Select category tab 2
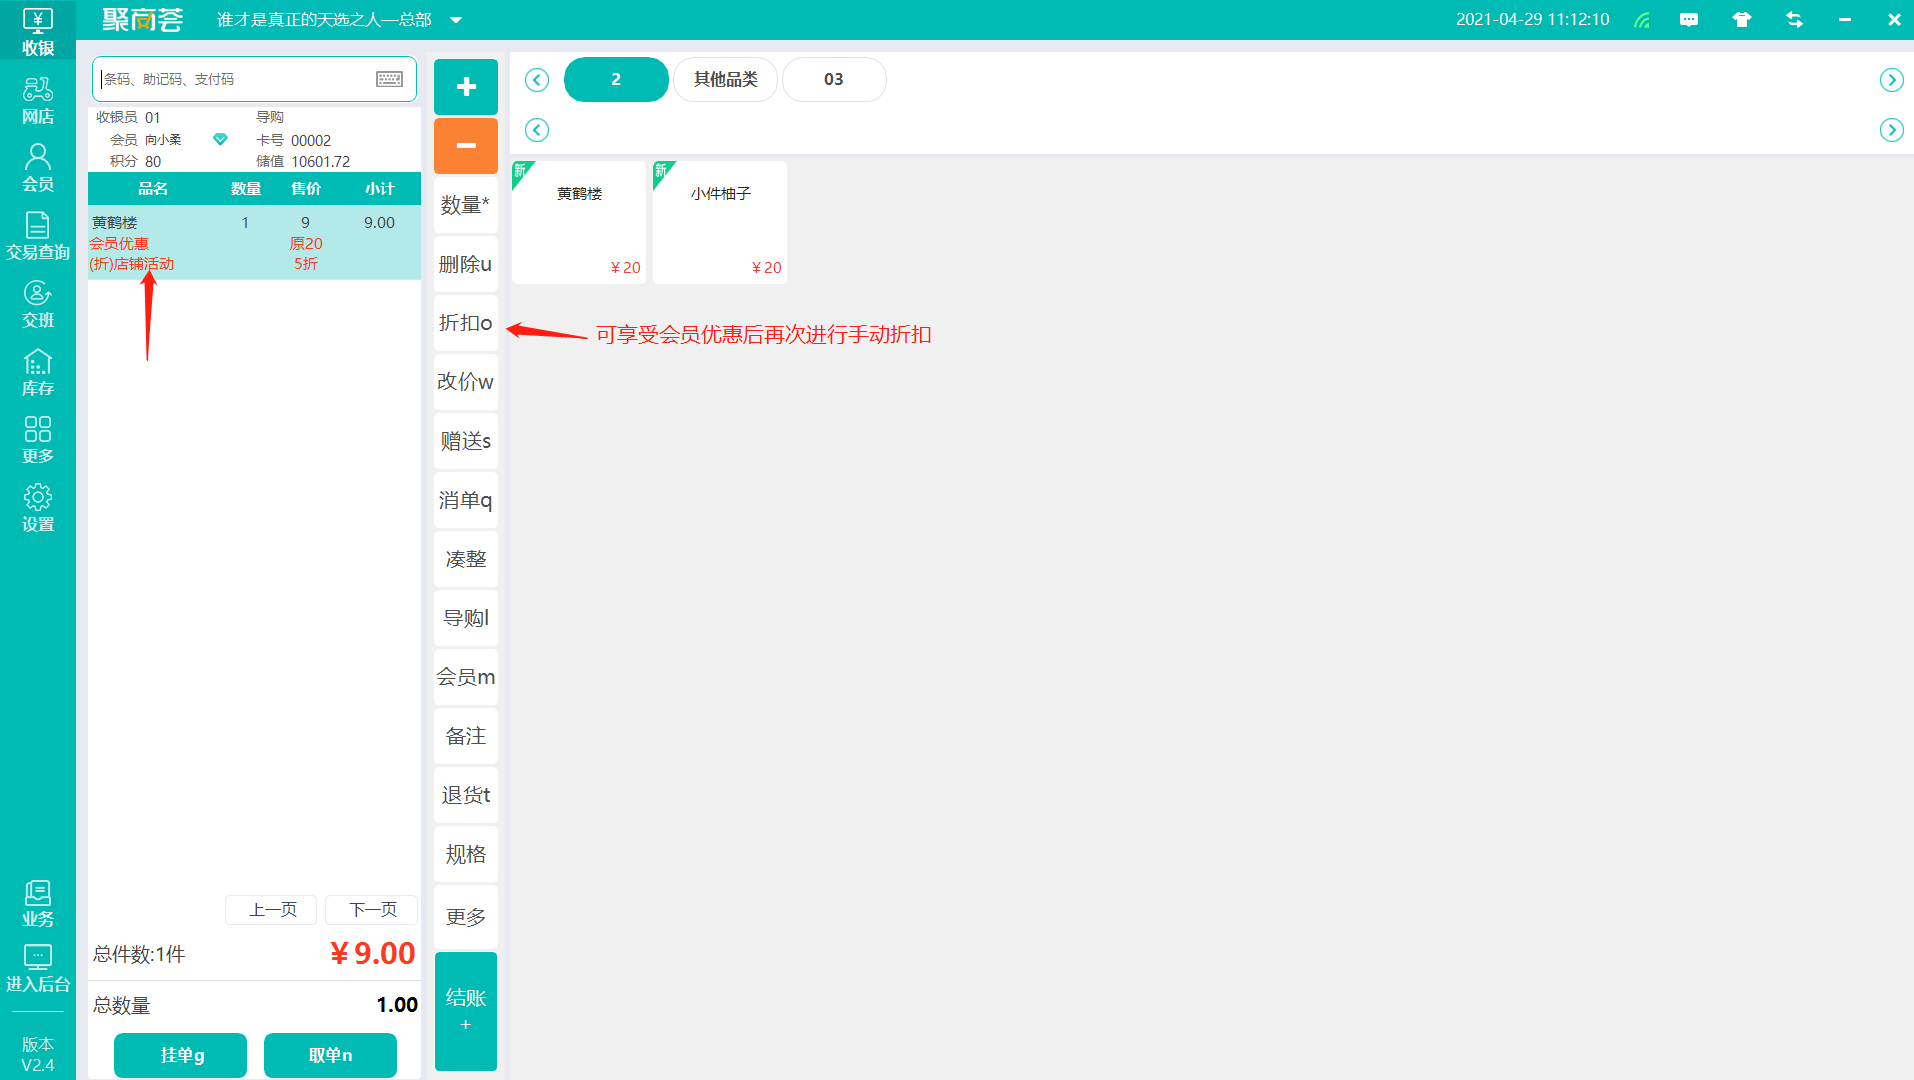This screenshot has height=1080, width=1914. click(x=616, y=79)
